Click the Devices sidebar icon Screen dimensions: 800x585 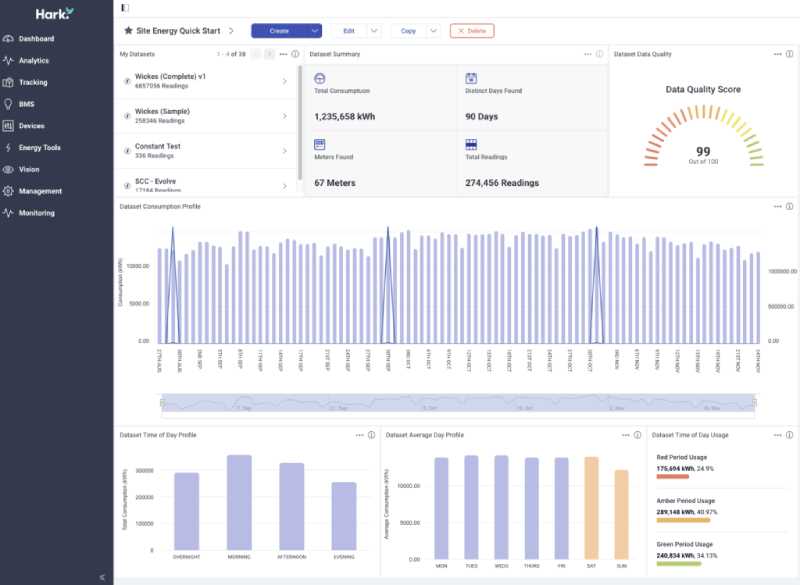9,126
